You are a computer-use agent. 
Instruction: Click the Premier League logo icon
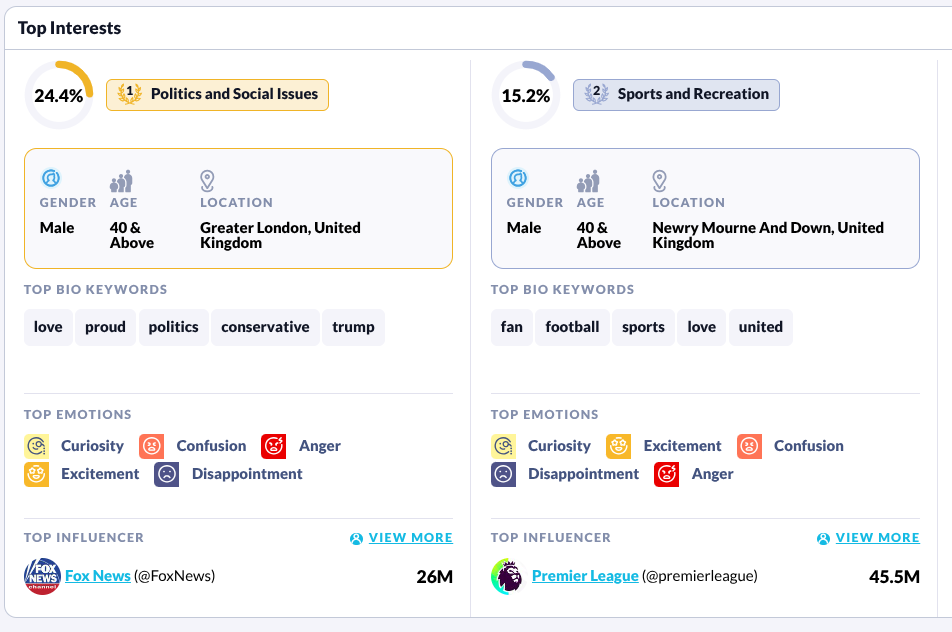pyautogui.click(x=507, y=576)
